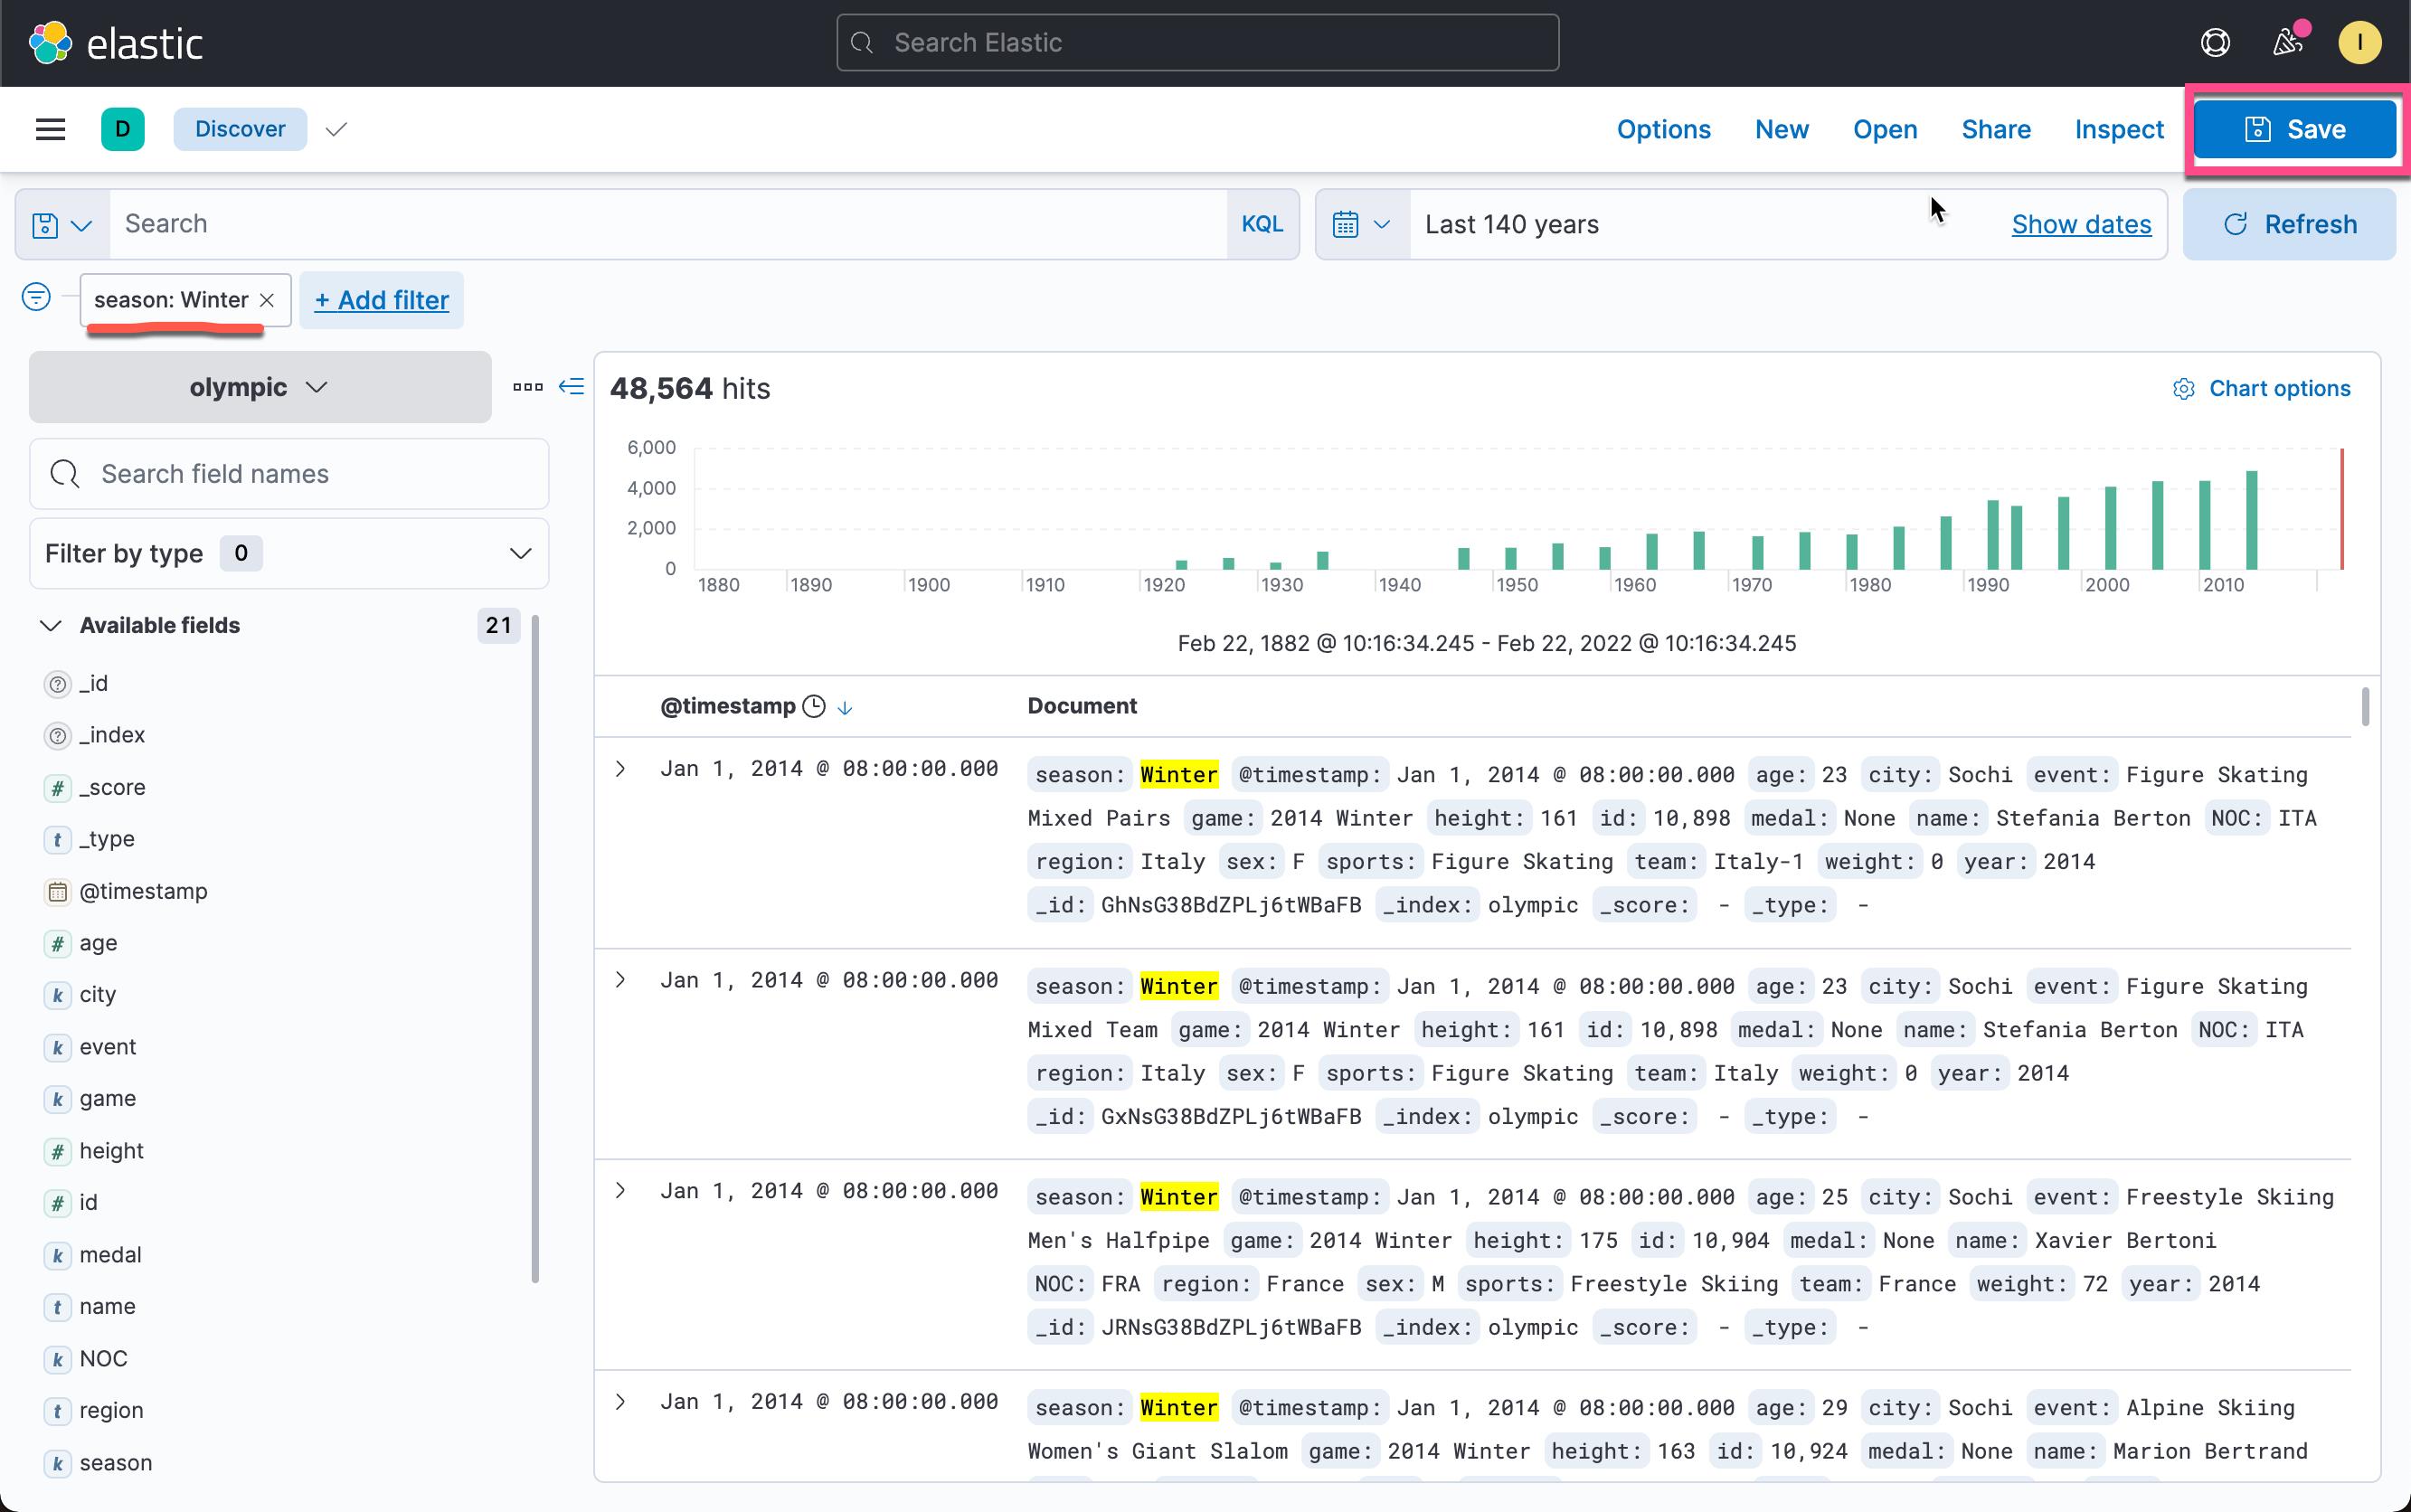Click the Open saved search menu

tap(1884, 129)
